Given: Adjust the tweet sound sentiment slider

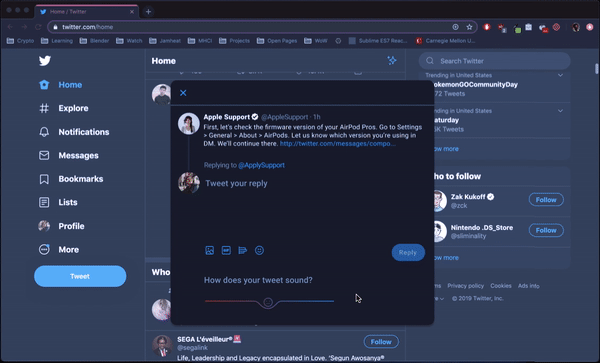Looking at the screenshot, I should [x=268, y=303].
